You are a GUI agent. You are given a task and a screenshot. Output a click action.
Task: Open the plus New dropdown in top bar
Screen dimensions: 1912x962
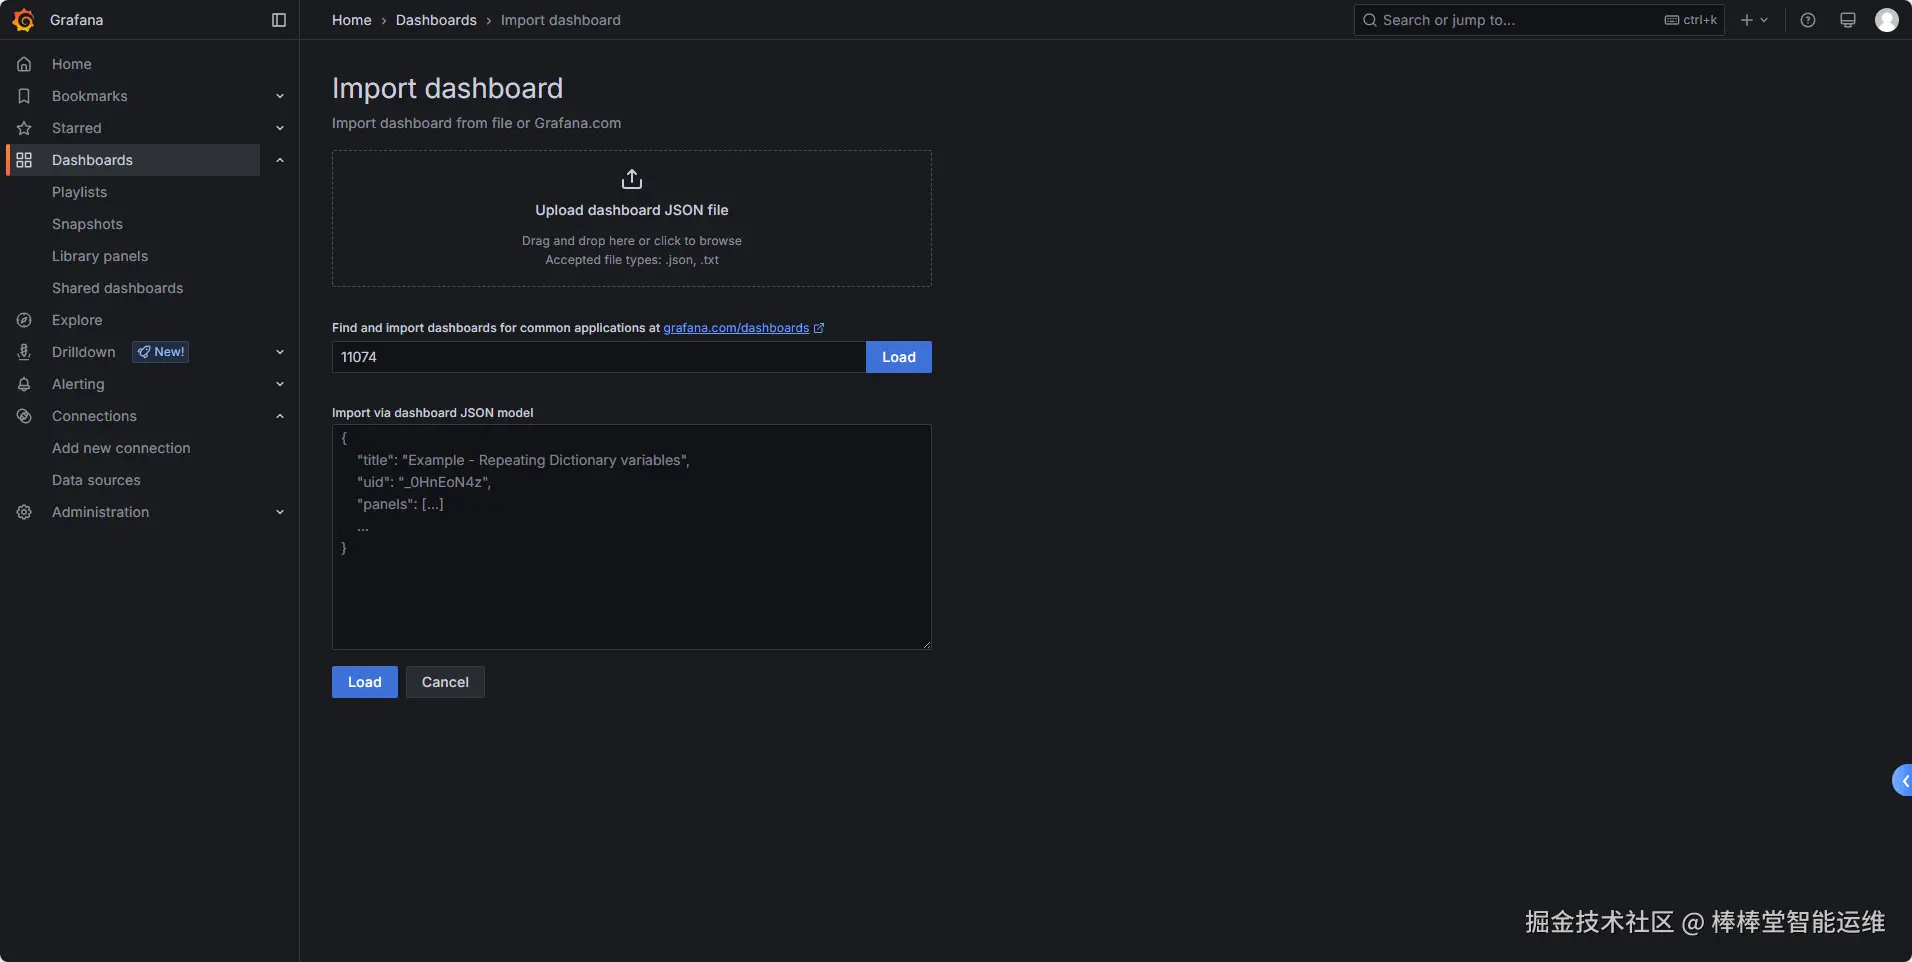coord(1754,20)
